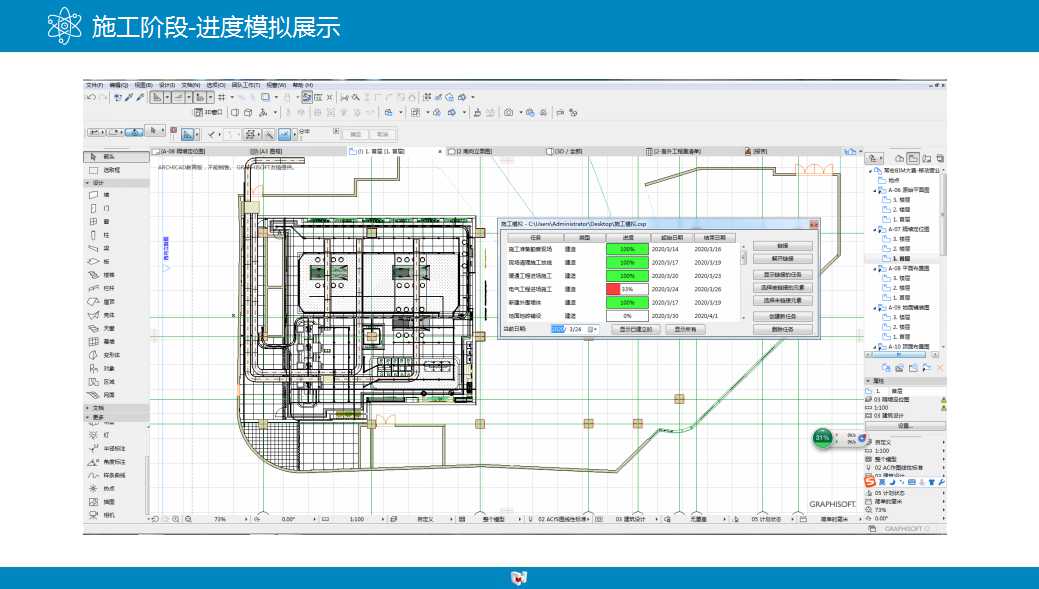The width and height of the screenshot is (1039, 589).
Task: Click the 33% red progress bar
Action: click(x=613, y=289)
